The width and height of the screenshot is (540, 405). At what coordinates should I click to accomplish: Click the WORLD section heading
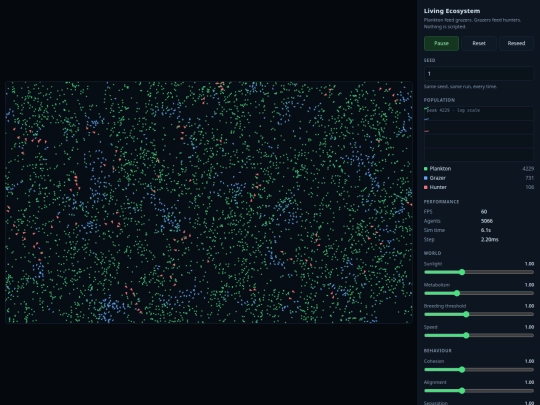click(432, 253)
